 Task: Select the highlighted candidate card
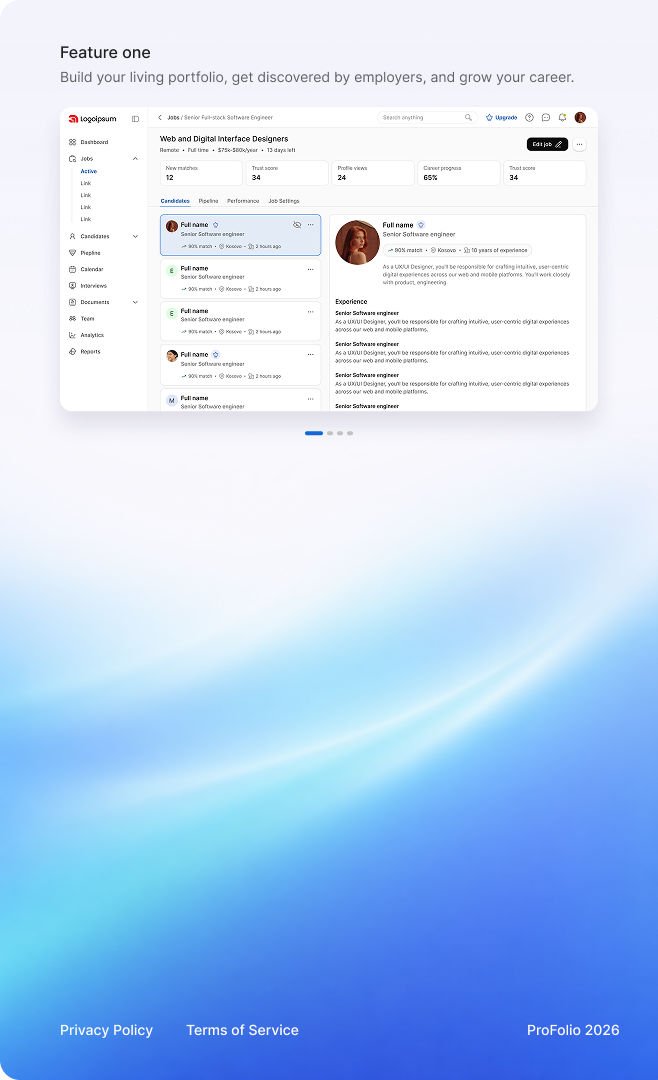tap(240, 235)
